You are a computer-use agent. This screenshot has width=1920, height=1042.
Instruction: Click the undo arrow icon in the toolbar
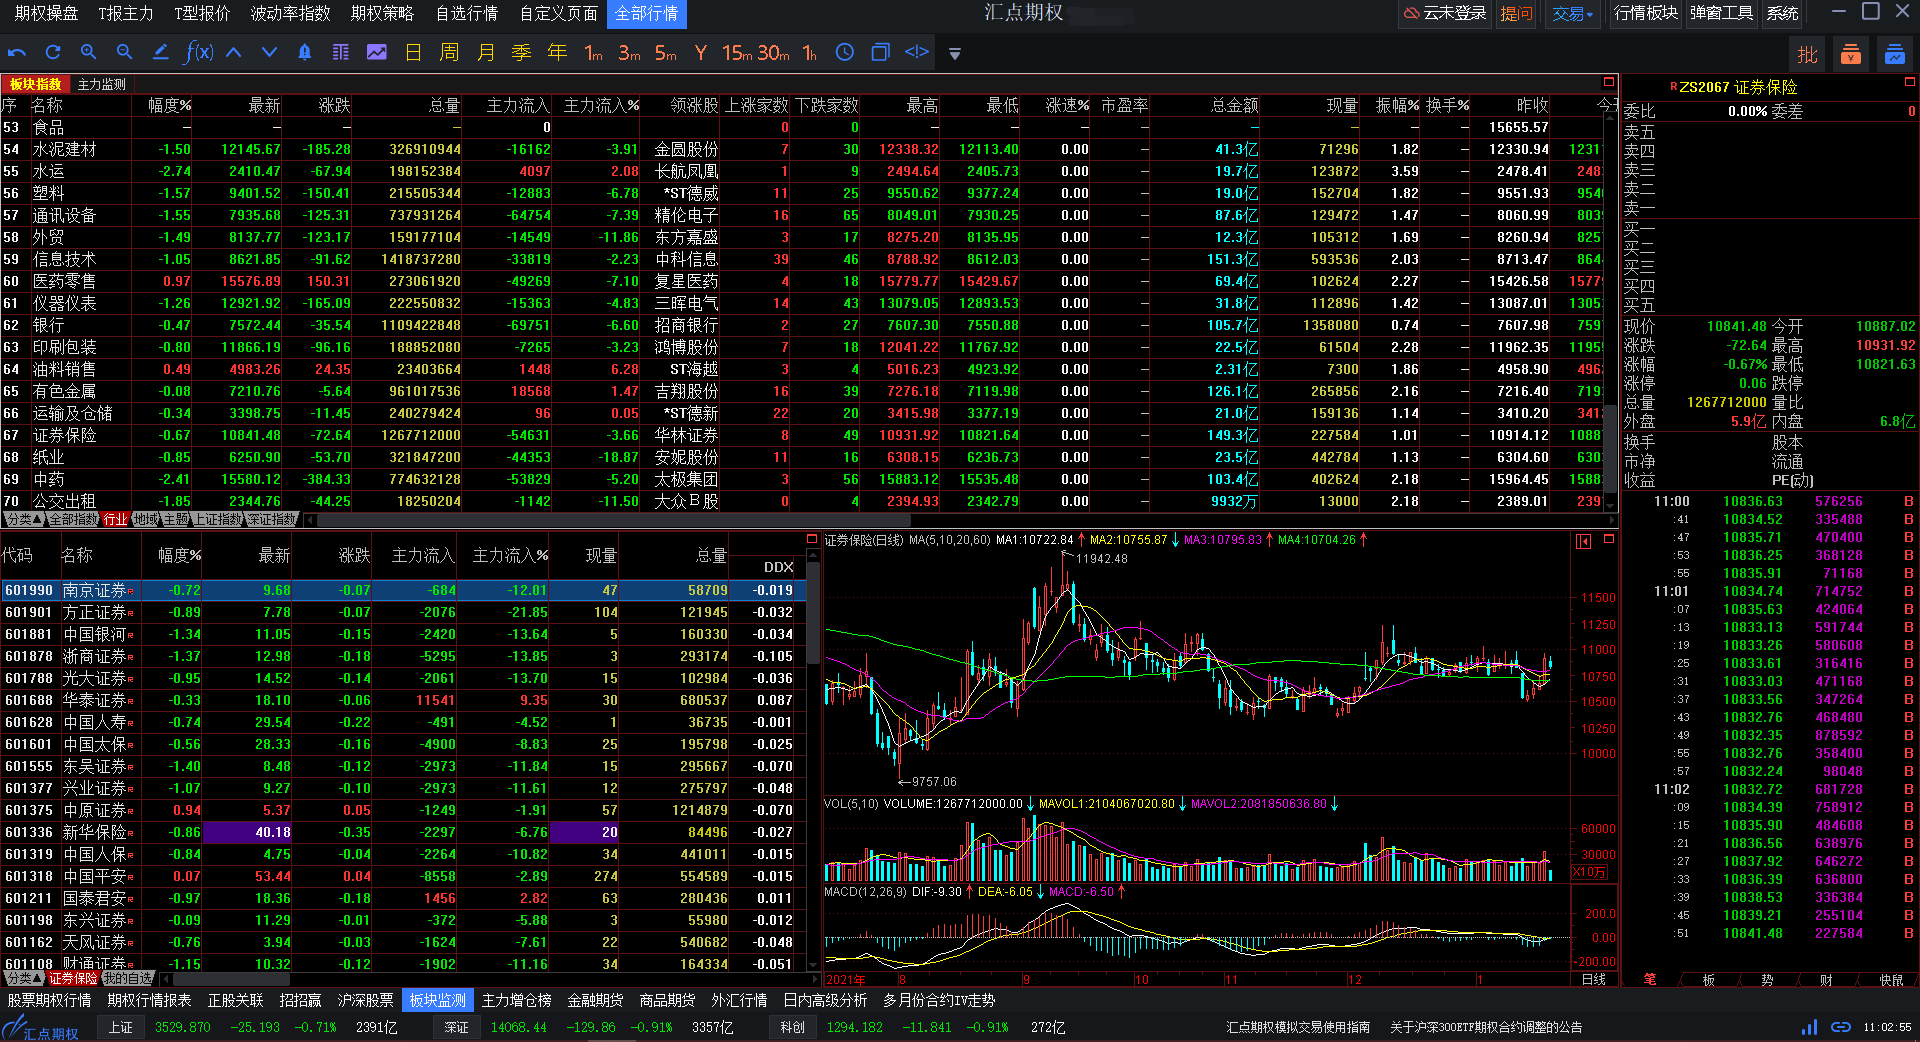tap(16, 52)
